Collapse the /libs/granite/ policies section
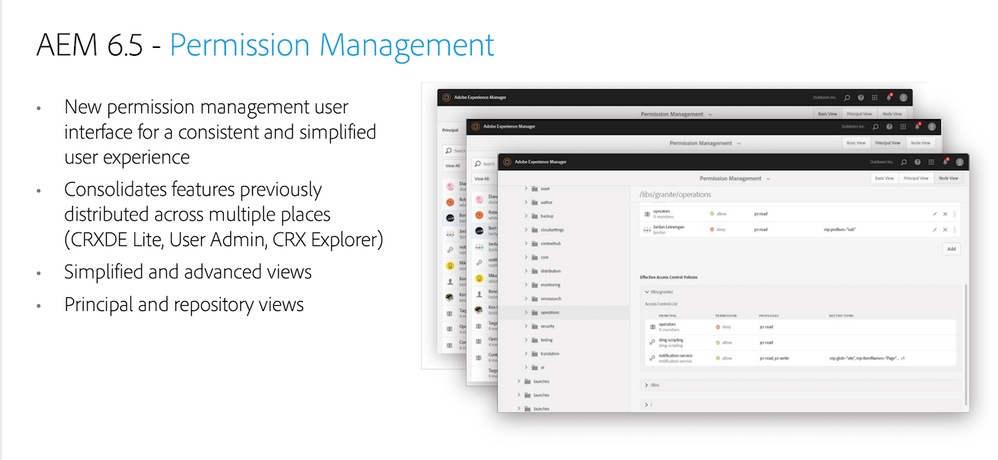This screenshot has height=460, width=998. click(x=645, y=292)
